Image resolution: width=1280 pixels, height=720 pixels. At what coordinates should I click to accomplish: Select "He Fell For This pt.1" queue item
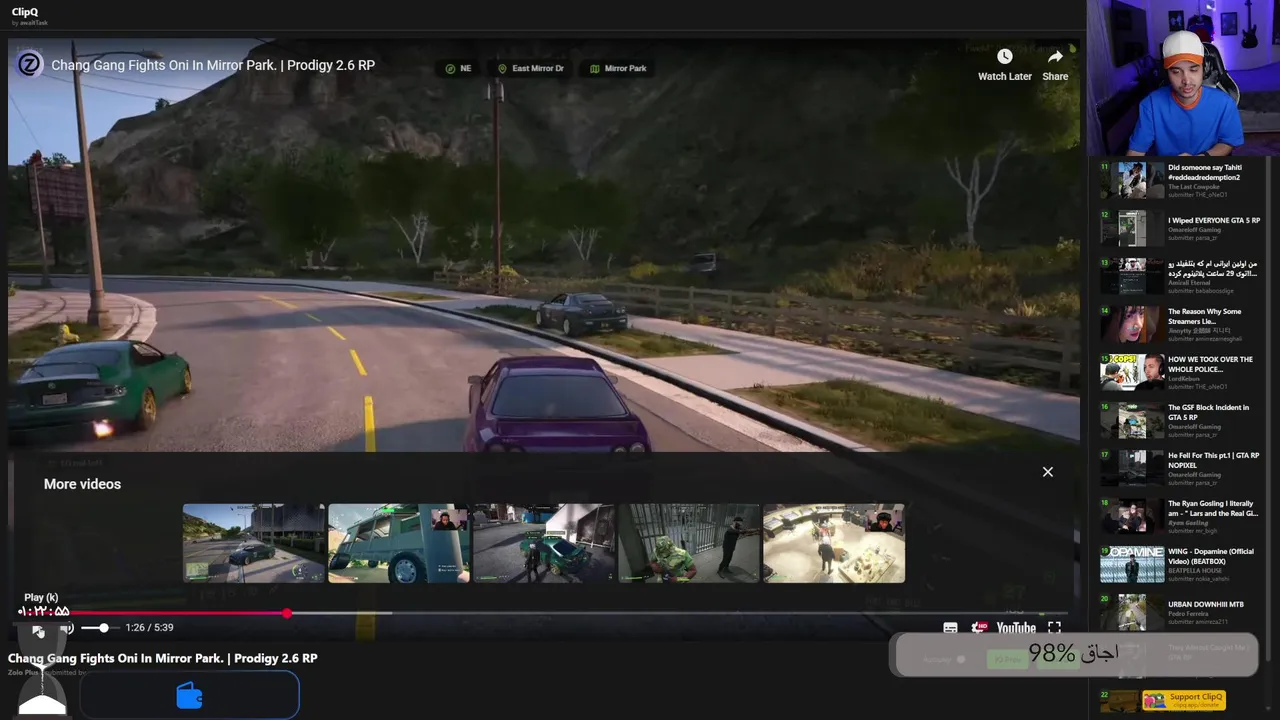tap(1180, 469)
